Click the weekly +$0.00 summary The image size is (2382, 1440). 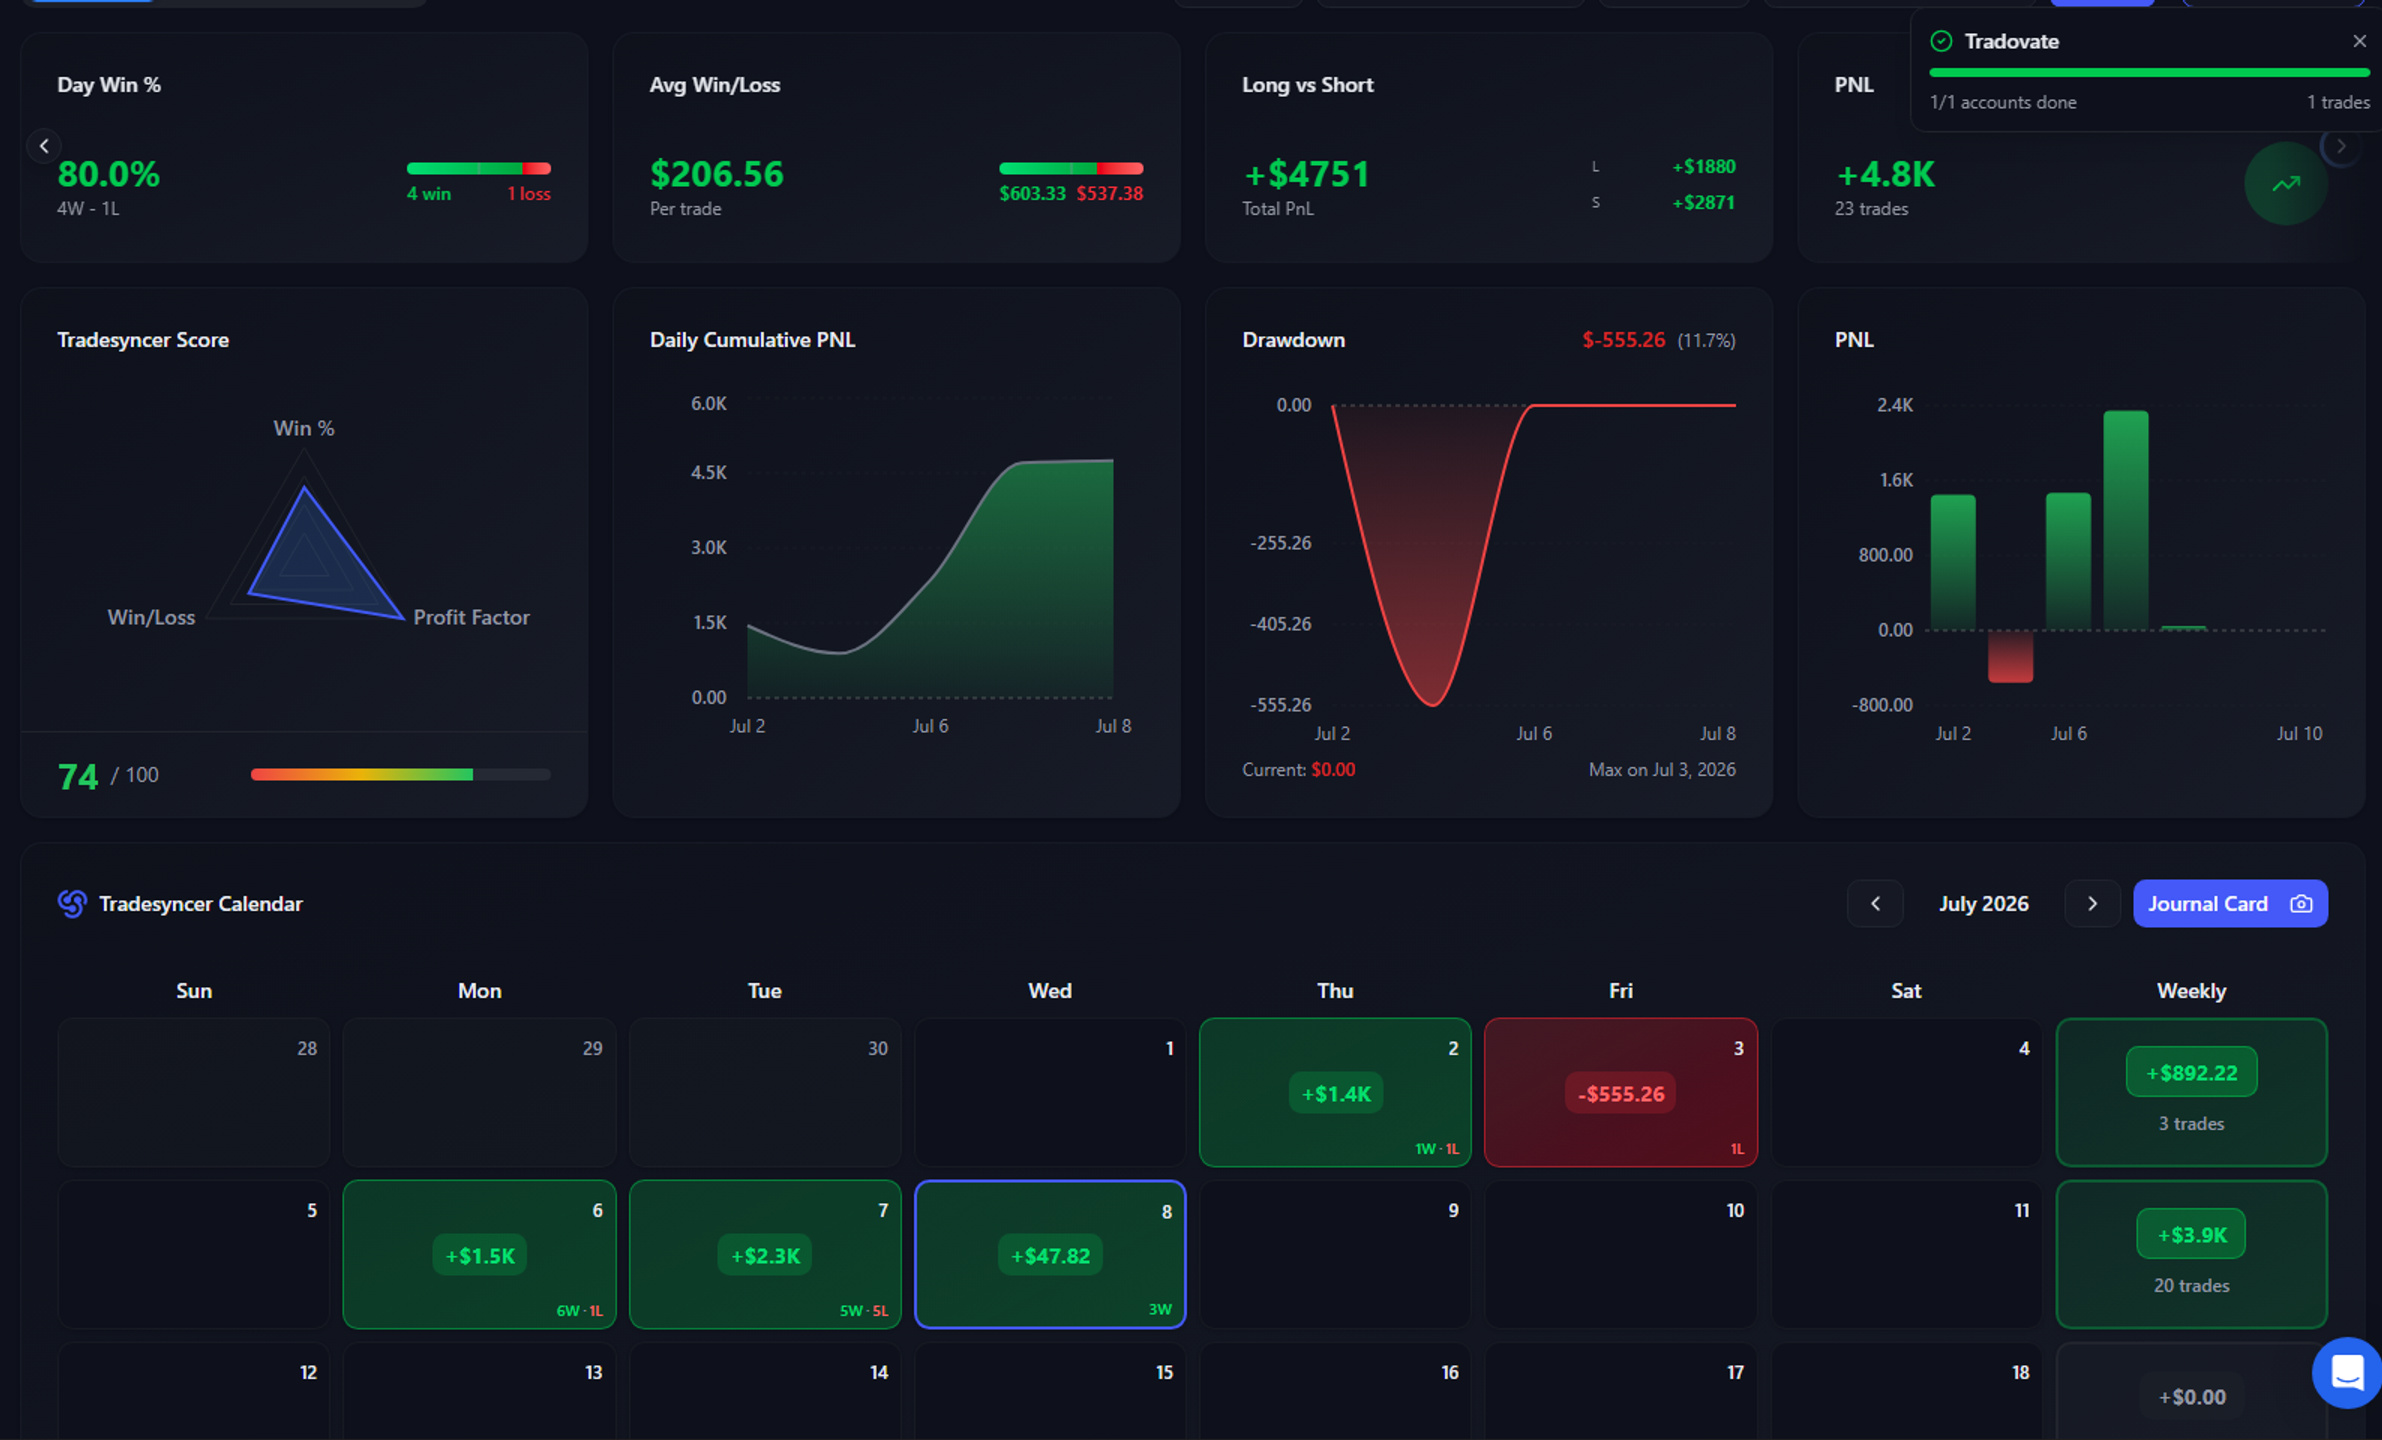[x=2191, y=1396]
